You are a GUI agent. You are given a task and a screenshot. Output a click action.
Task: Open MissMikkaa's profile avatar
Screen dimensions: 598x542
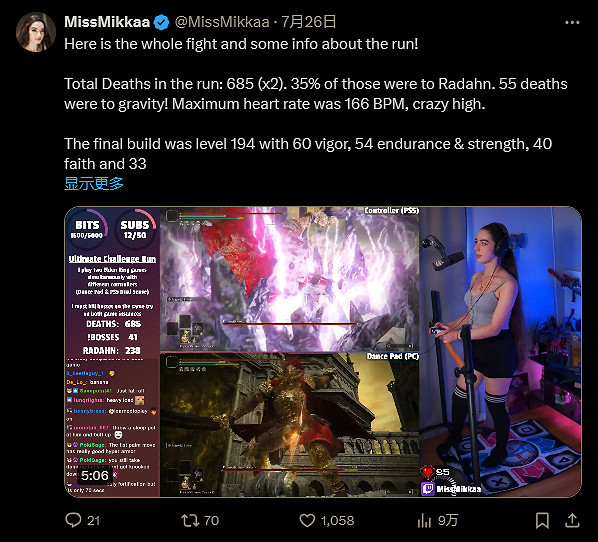[x=36, y=32]
